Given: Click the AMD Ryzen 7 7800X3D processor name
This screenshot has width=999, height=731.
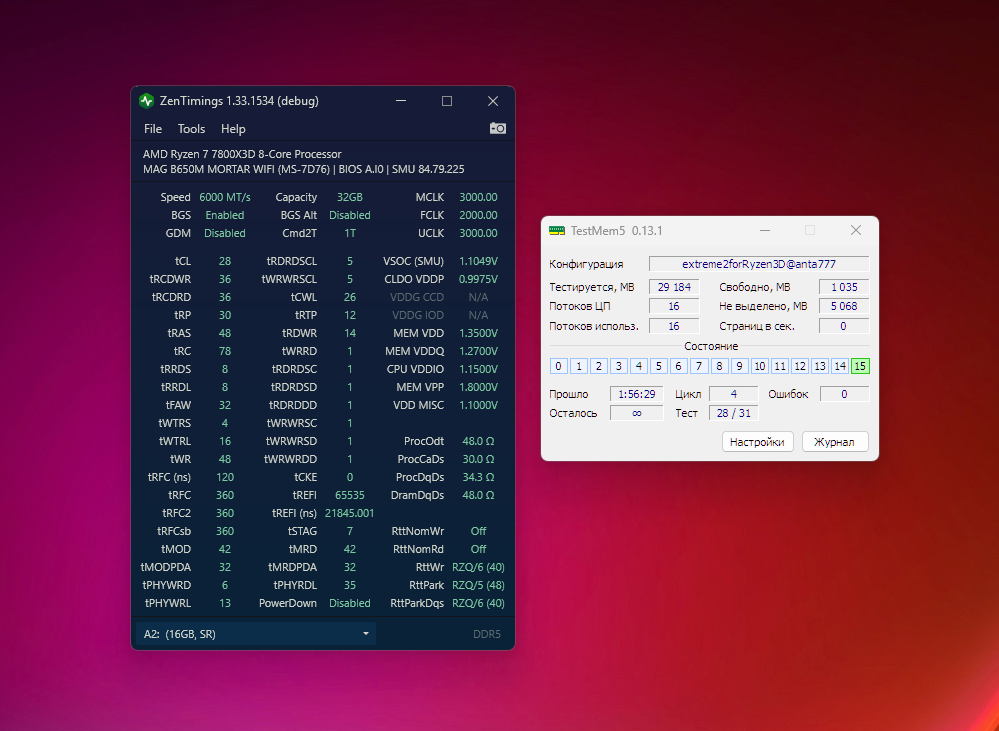Looking at the screenshot, I should [x=242, y=154].
